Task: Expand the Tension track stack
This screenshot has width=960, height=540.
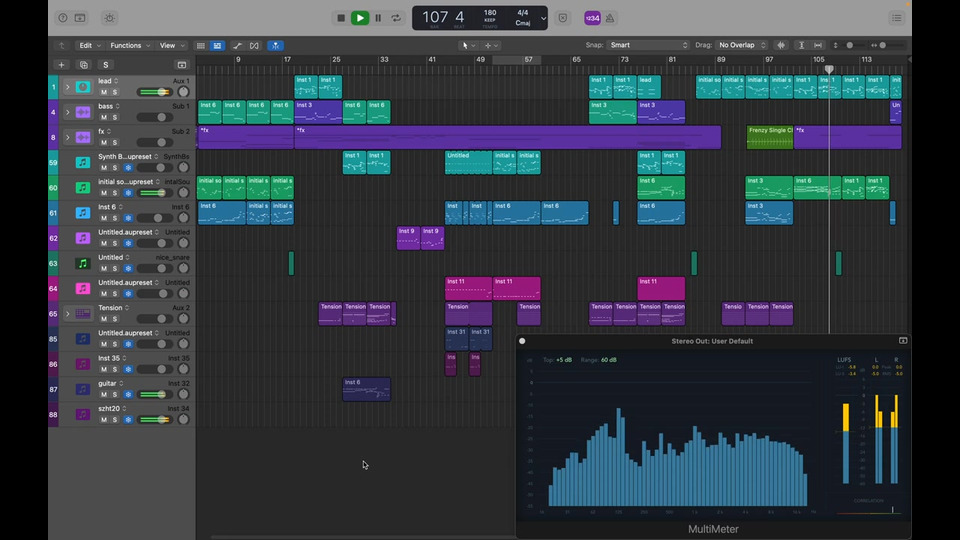Action: pos(67,313)
